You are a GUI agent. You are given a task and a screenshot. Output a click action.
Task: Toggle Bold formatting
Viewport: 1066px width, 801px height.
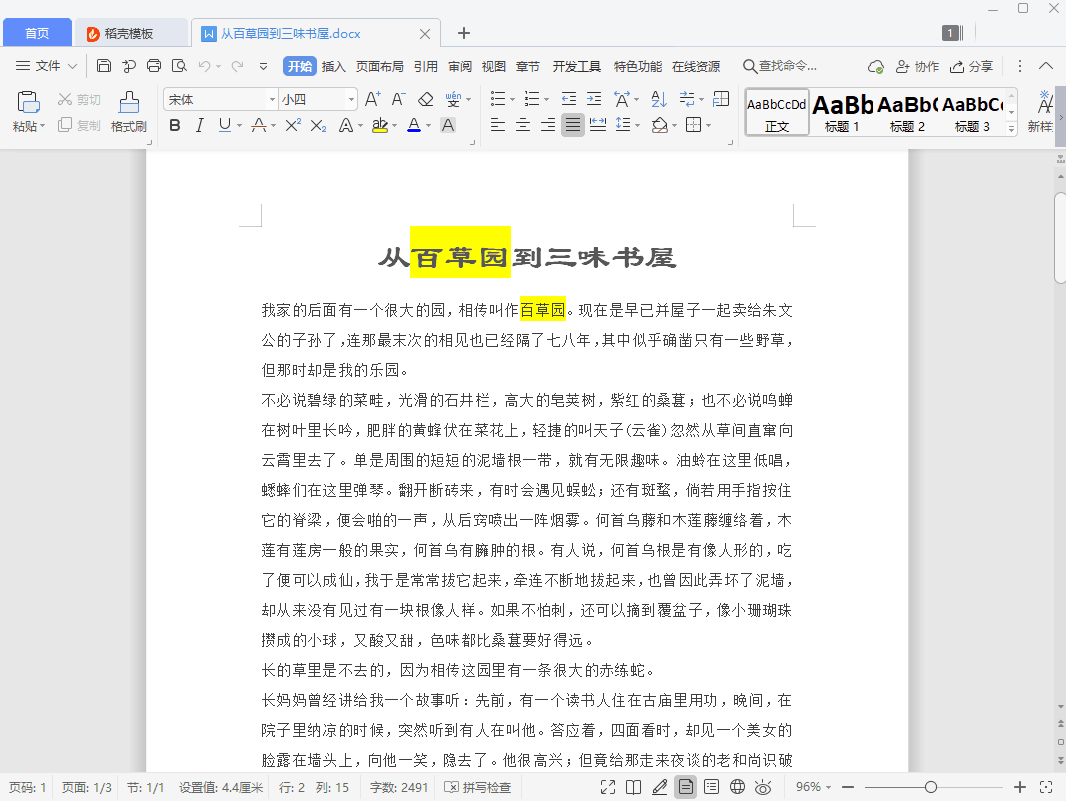click(175, 125)
